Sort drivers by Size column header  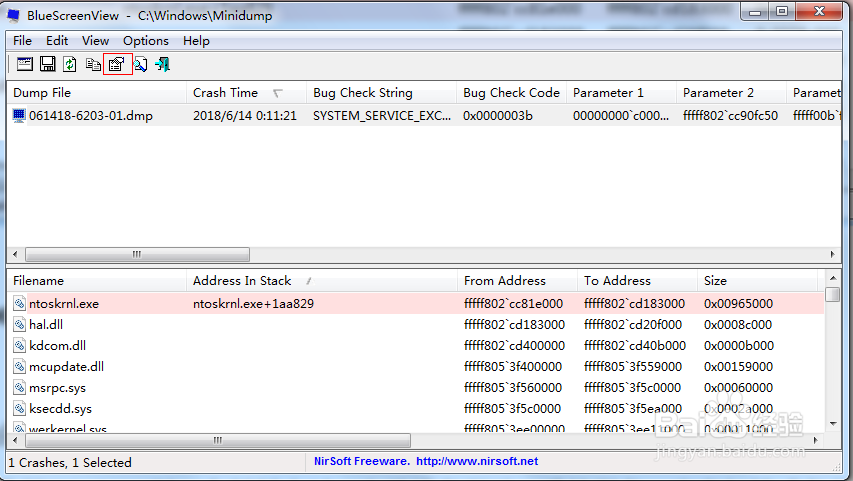757,281
